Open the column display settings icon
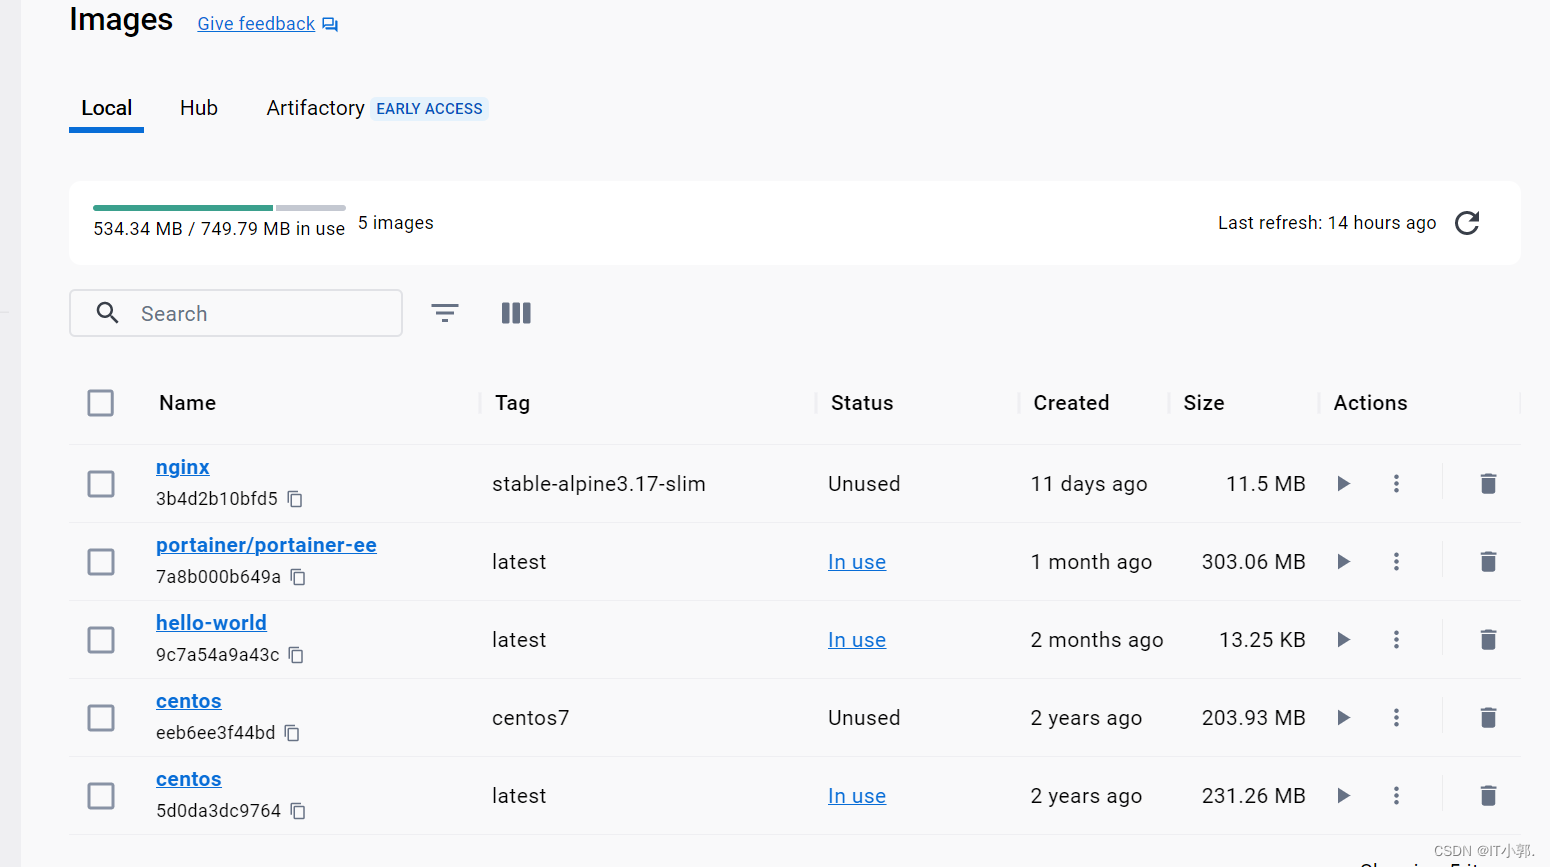Screen dimensions: 1550x867 point(516,313)
